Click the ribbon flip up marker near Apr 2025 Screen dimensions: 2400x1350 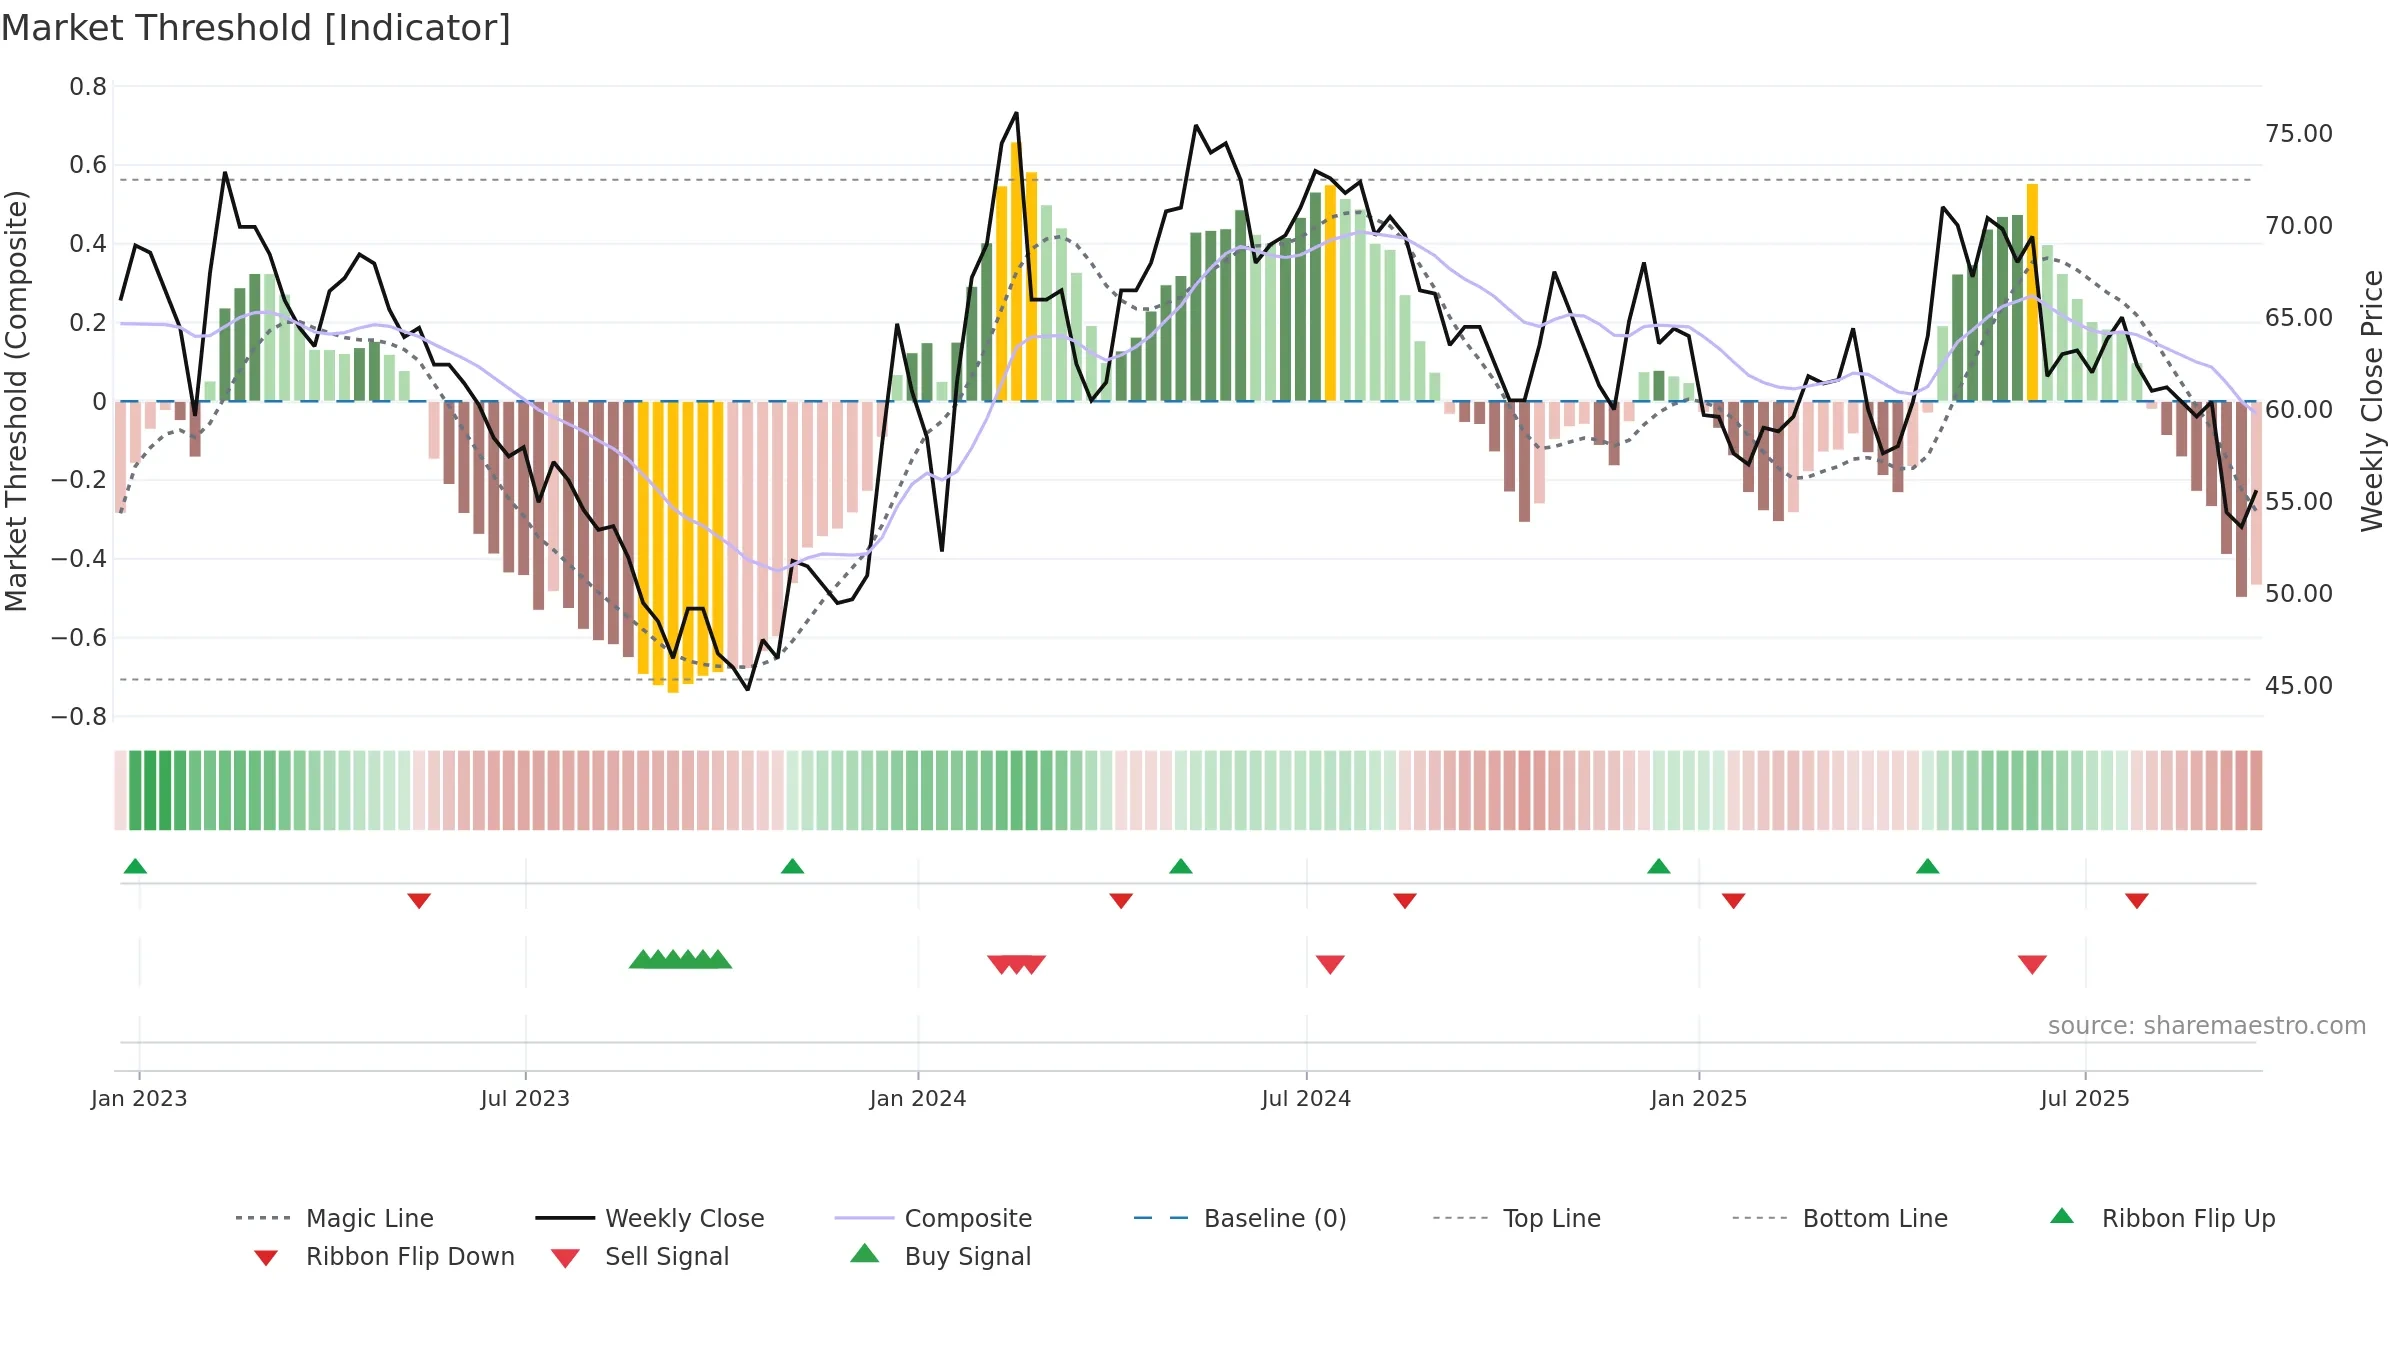pyautogui.click(x=1928, y=866)
